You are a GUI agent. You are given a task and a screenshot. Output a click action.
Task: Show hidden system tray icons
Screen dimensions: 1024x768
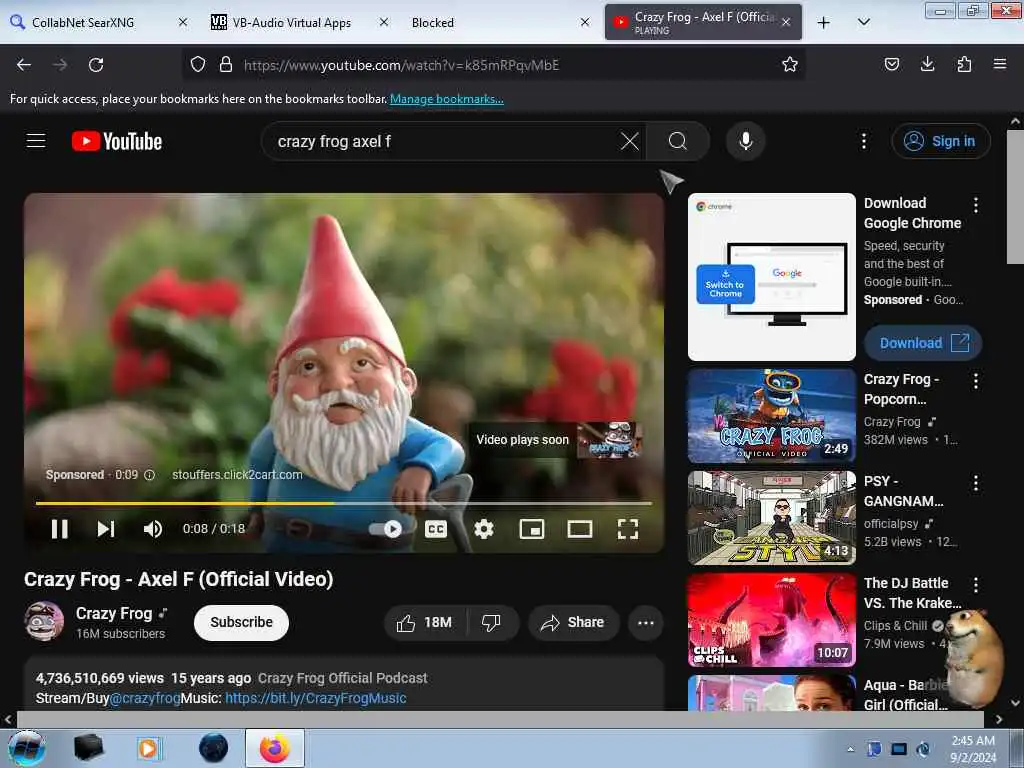(850, 749)
